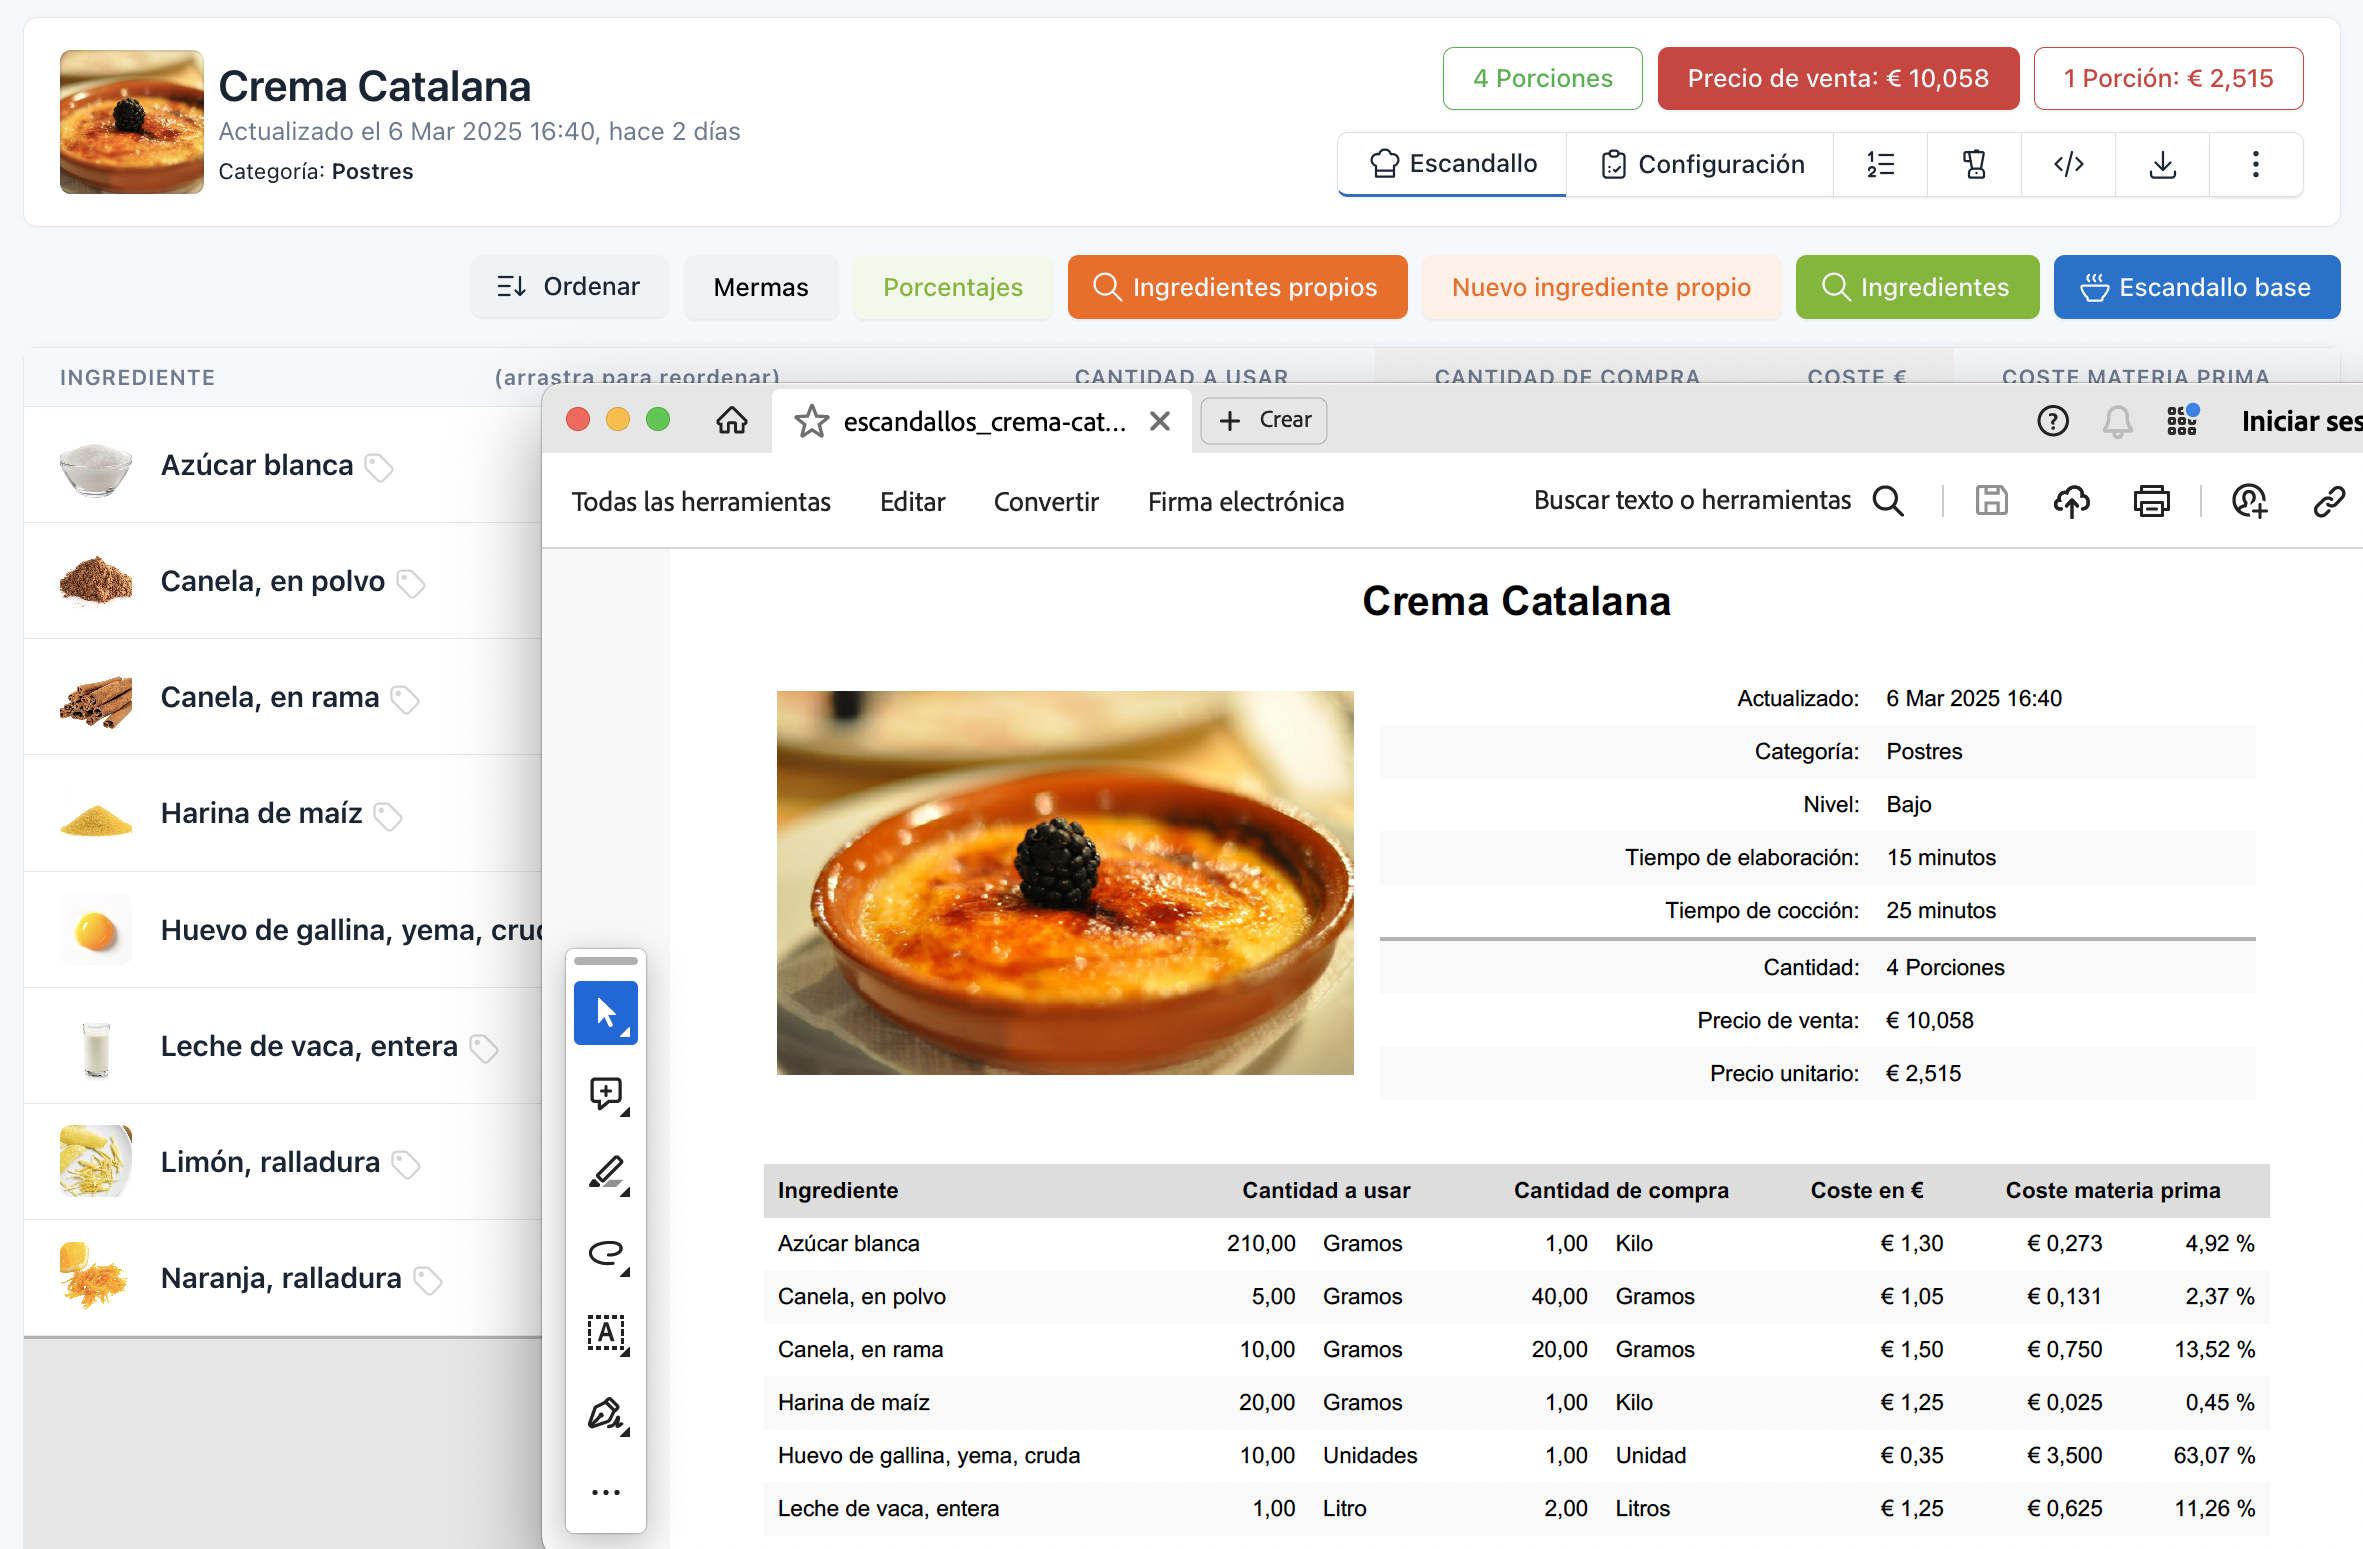Click tag icon next to Leche de vaca, entera
Image resolution: width=2363 pixels, height=1549 pixels.
484,1048
